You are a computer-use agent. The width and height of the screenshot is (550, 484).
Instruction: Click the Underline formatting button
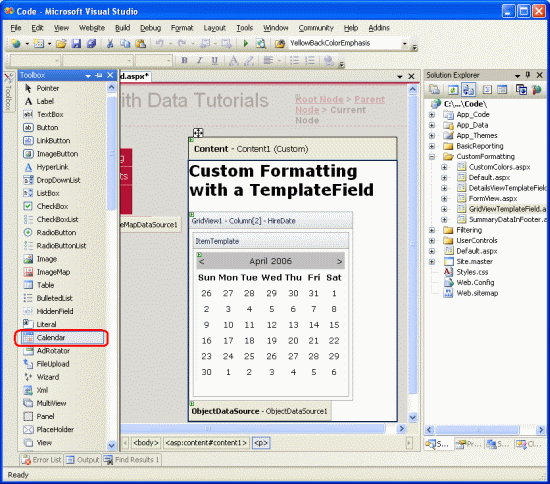tap(215, 60)
